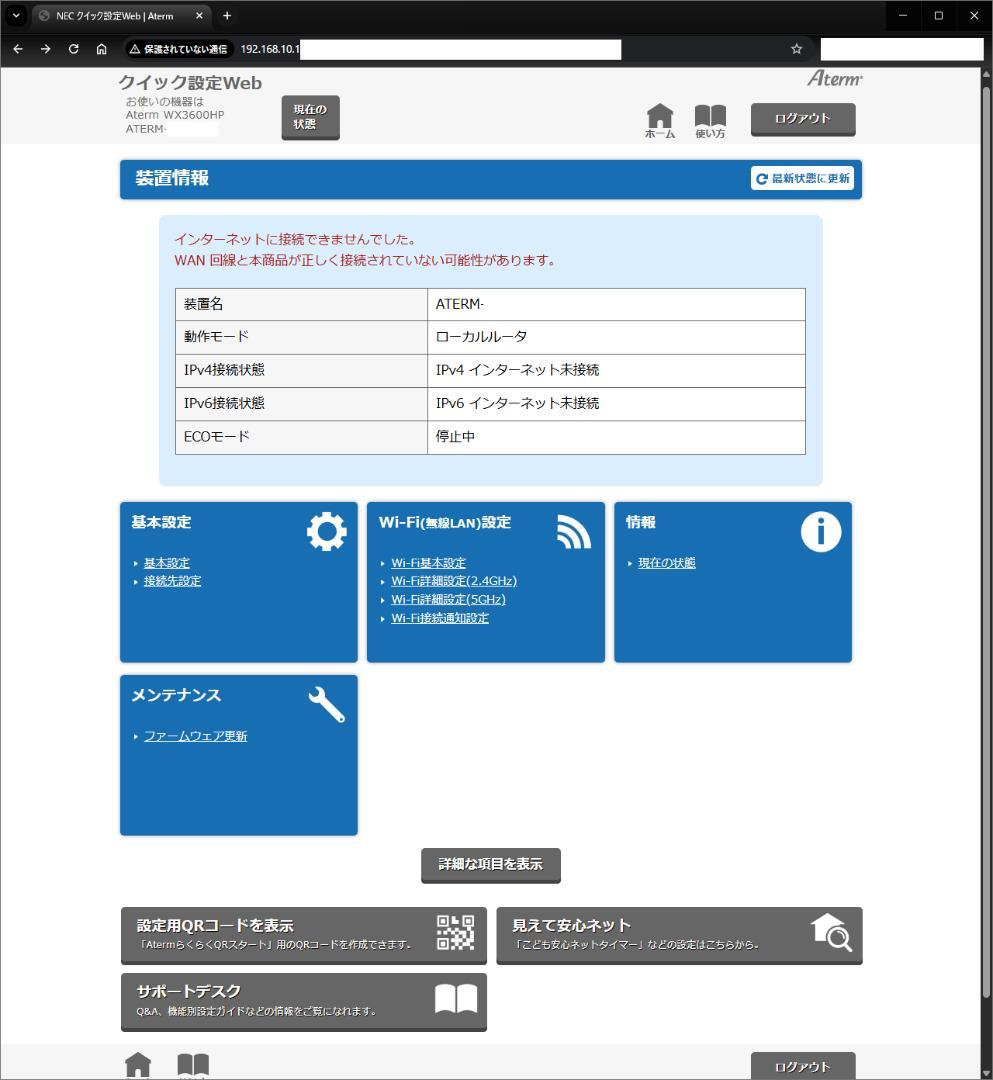Screen dimensions: 993x1080
Task: Click the クイック設定Web page title
Action: [190, 83]
